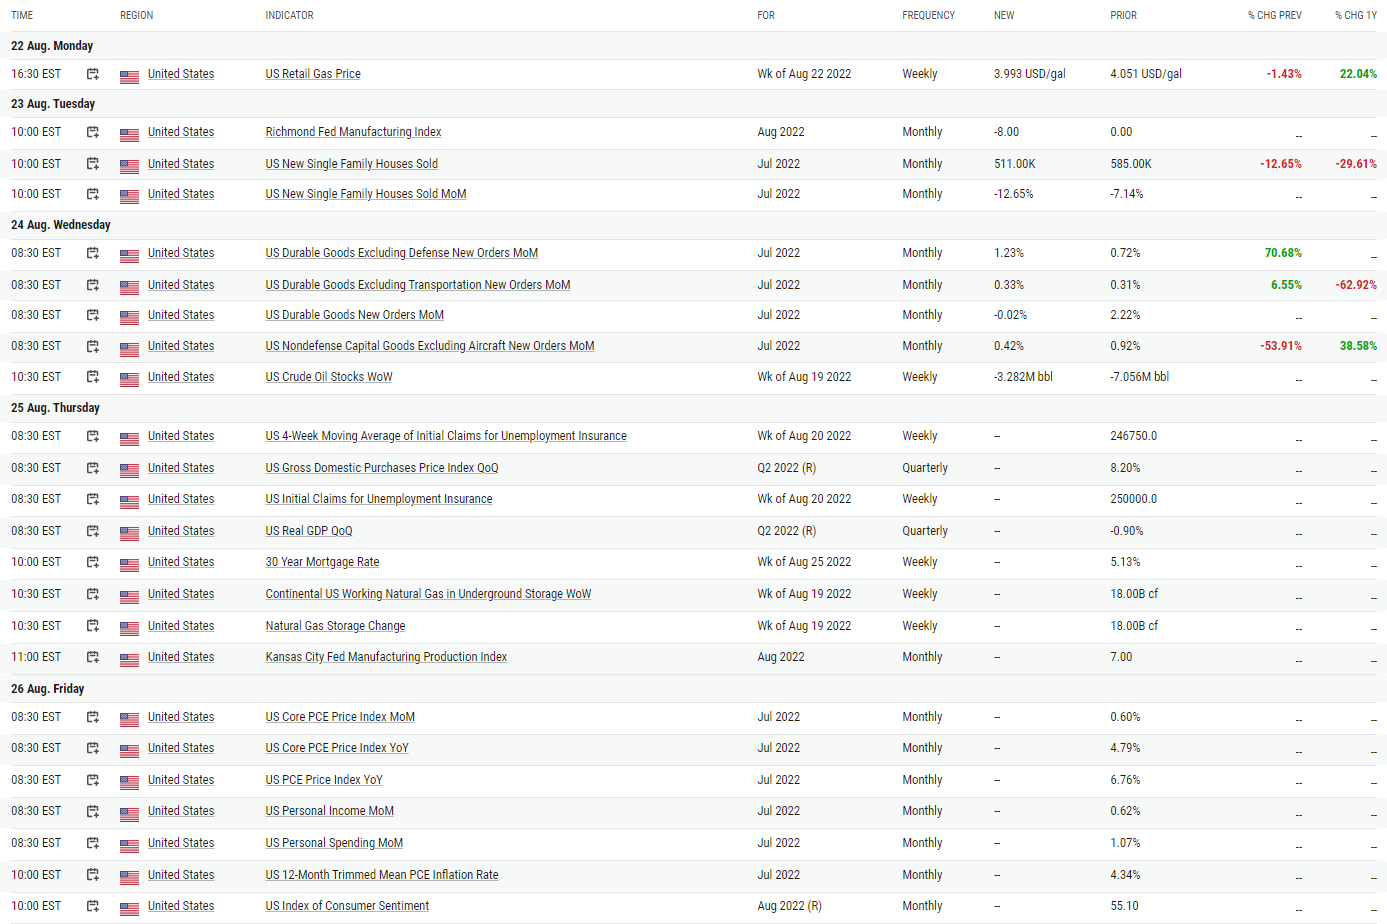Click calendar icon in US Core PCE Price Index YoY row
Image resolution: width=1387 pixels, height=924 pixels.
93,748
